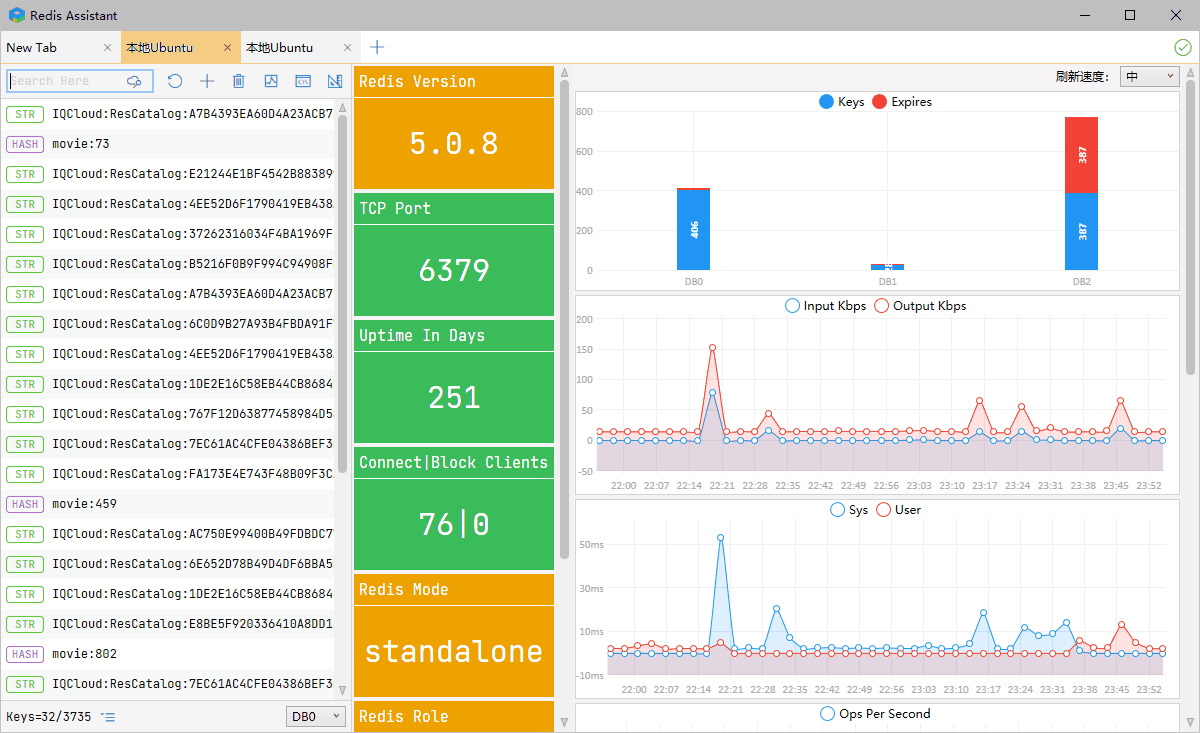This screenshot has height=733, width=1200.
Task: Select key IQCloud:ResCatalog:E8BE5F920336410A8DD1
Action: point(168,624)
